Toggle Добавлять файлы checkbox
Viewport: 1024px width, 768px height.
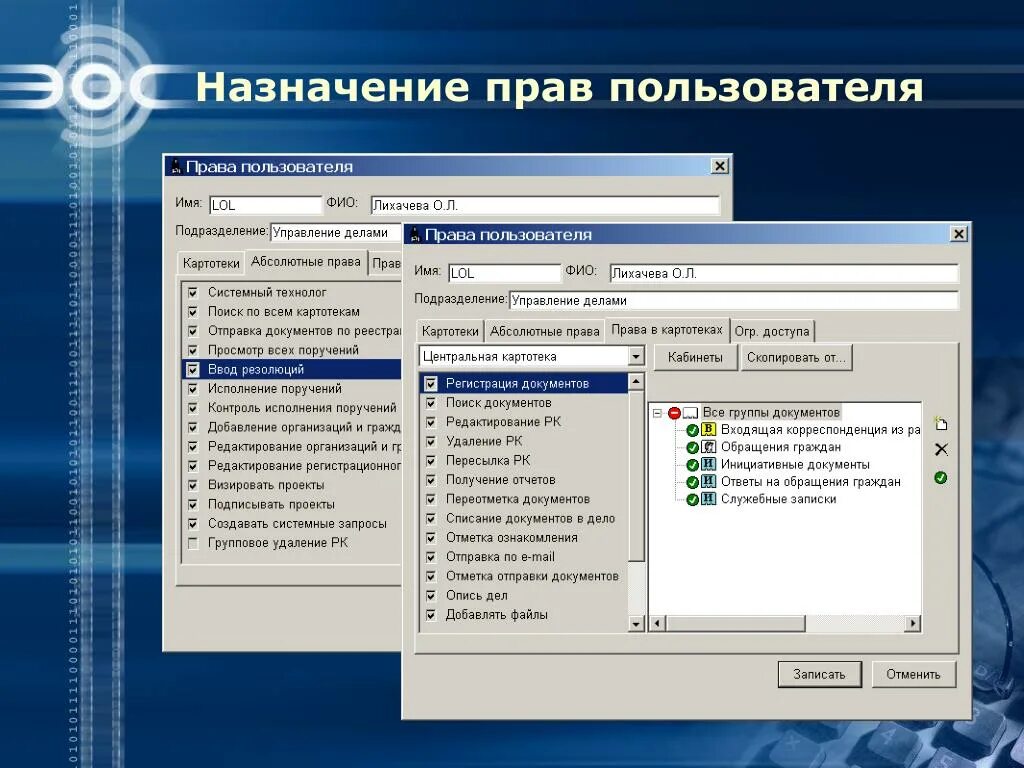coord(431,615)
